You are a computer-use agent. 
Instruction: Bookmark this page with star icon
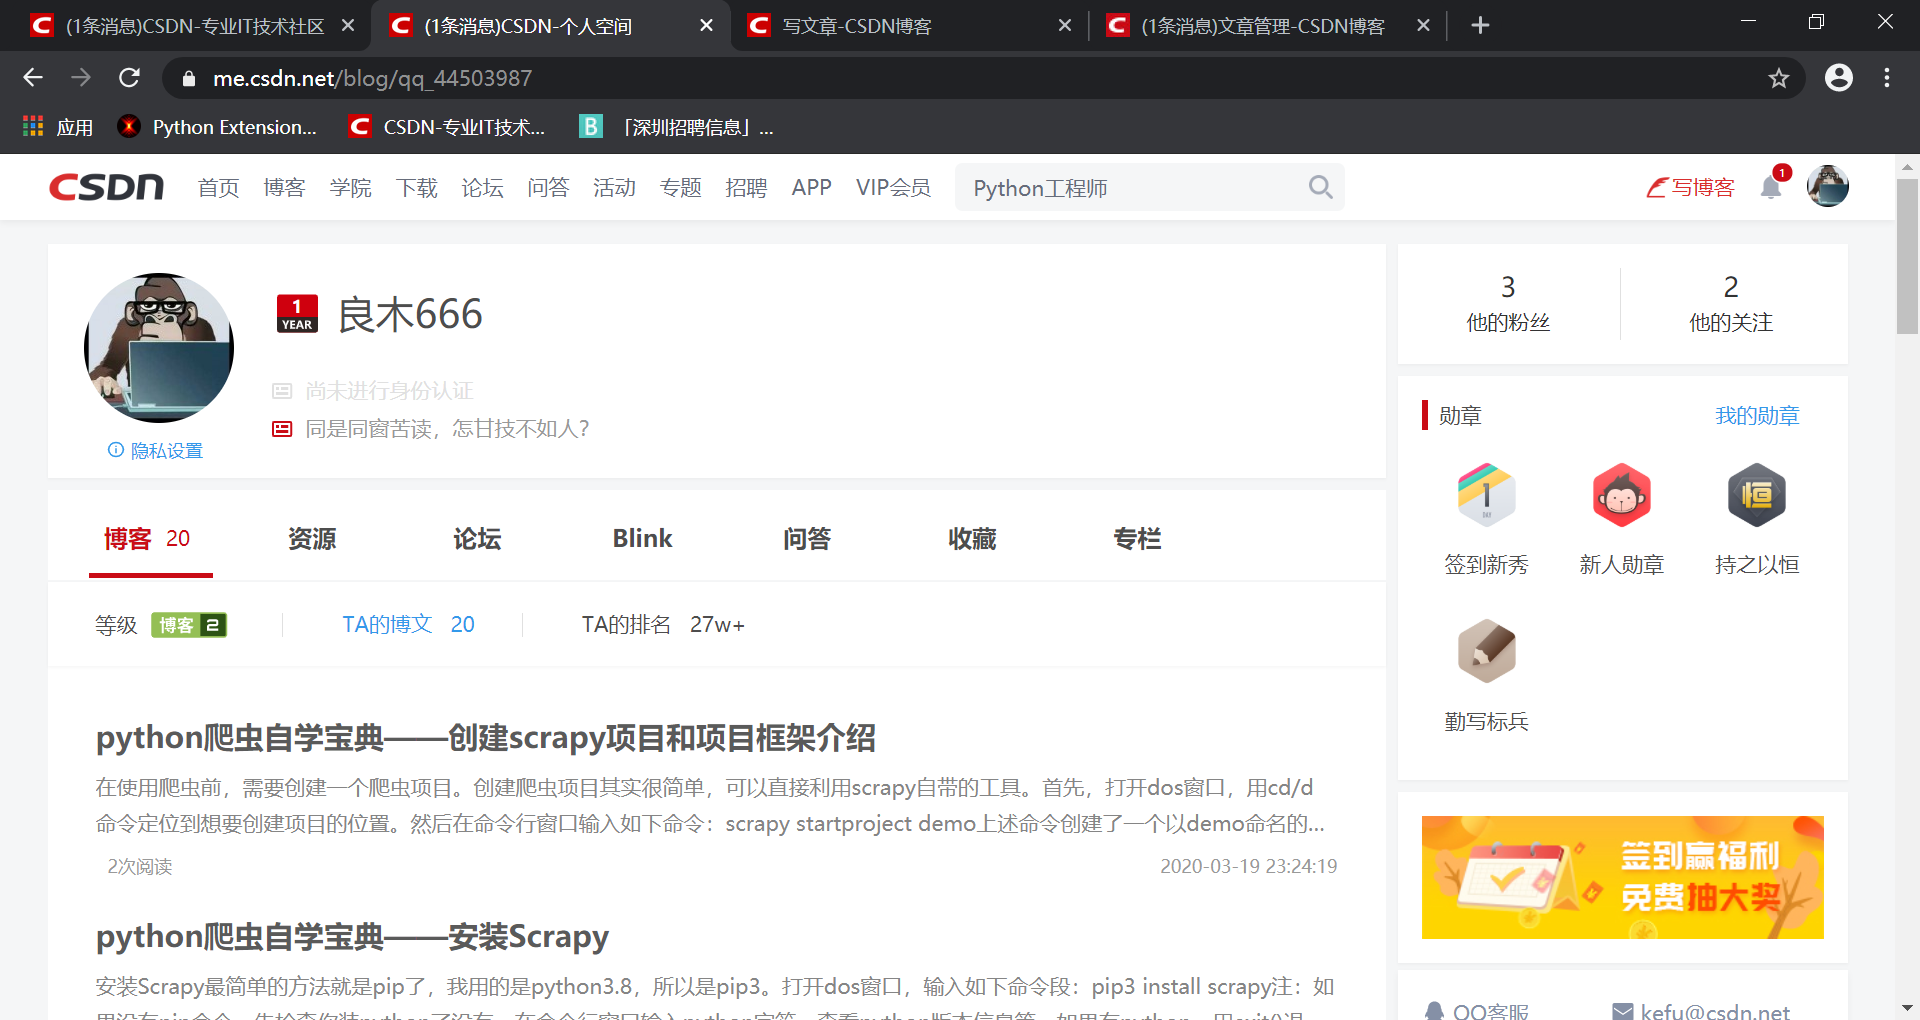(x=1778, y=78)
